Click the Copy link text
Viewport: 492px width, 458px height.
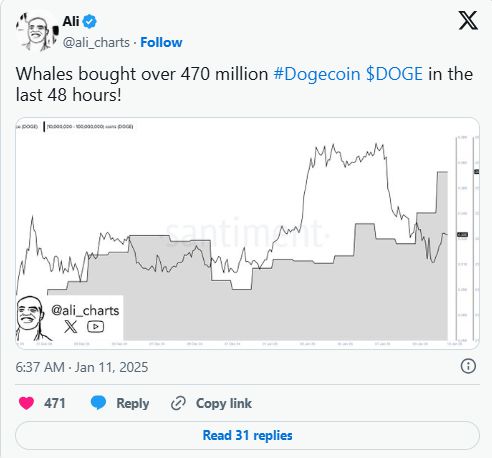[224, 403]
